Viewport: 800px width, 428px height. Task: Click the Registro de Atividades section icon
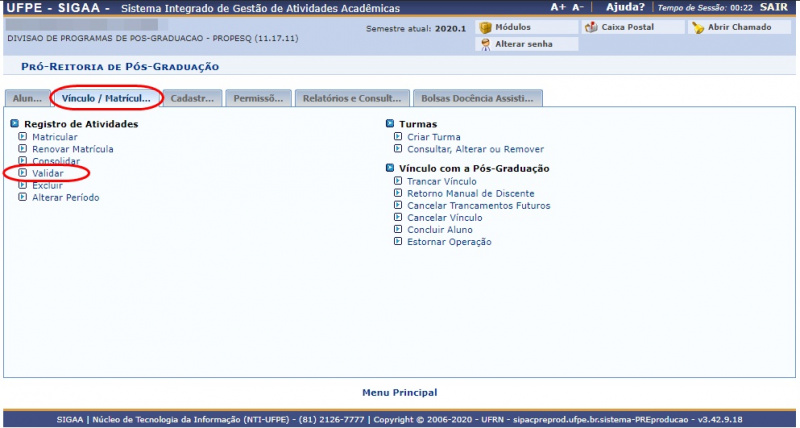coord(15,124)
